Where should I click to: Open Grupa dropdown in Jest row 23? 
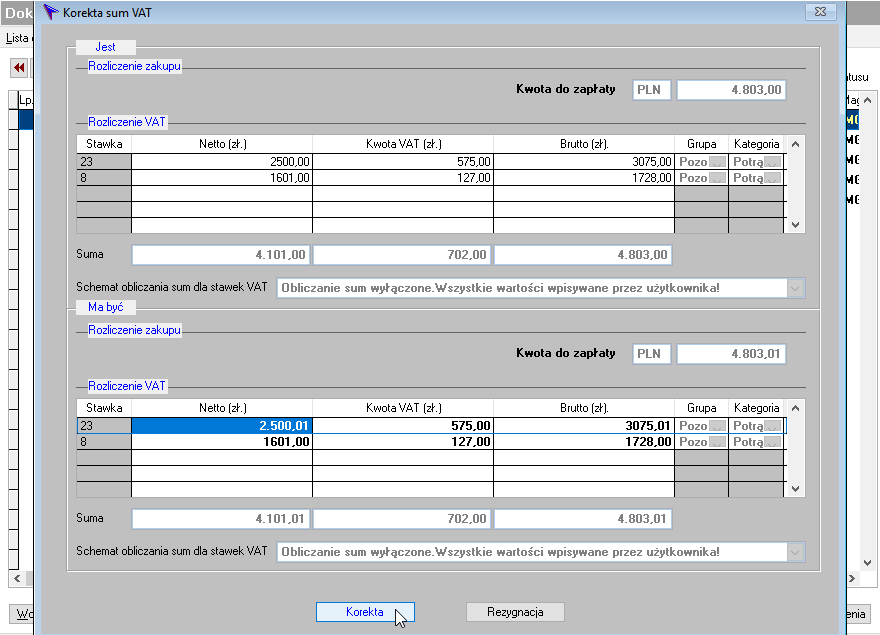pos(717,162)
